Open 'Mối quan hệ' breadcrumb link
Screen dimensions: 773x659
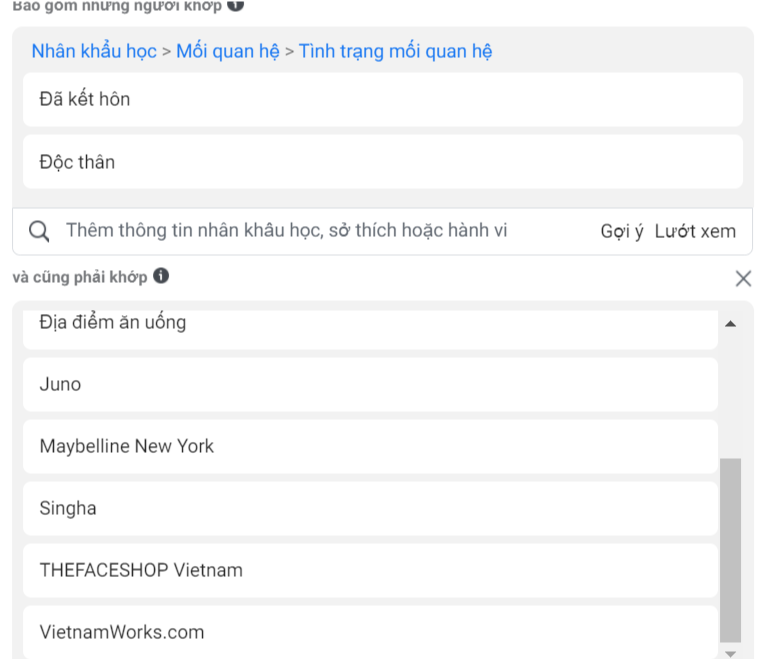click(228, 51)
